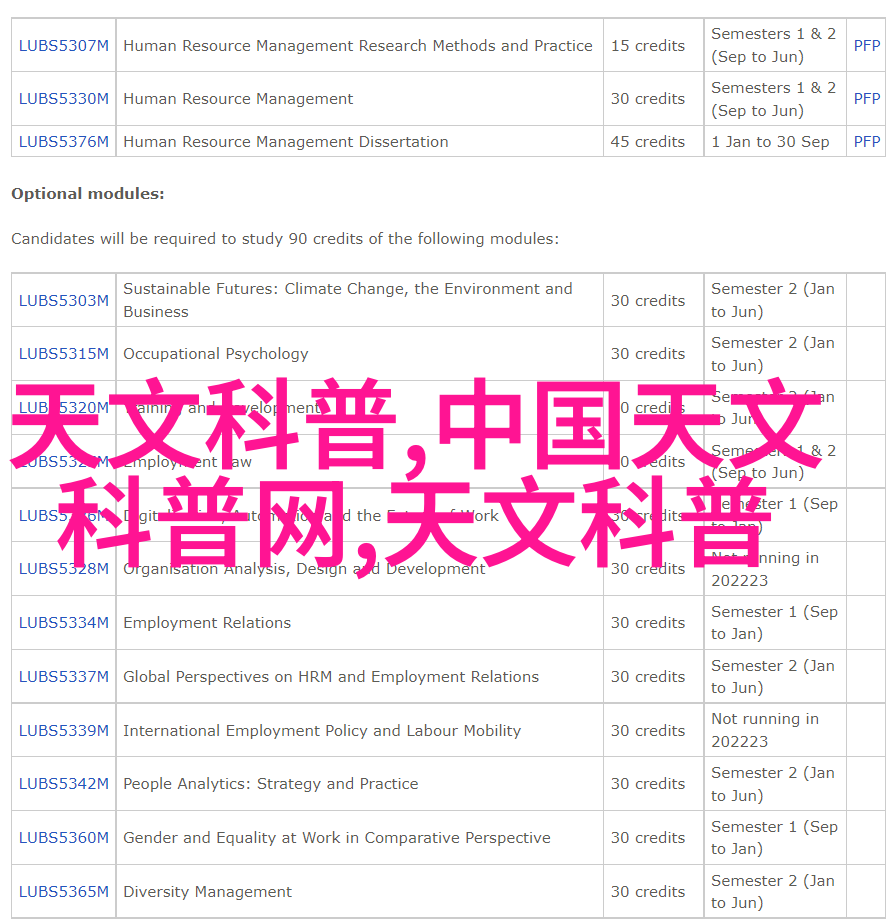Image resolution: width=895 pixels, height=922 pixels.
Task: Click the 45 credits cell
Action: click(x=648, y=142)
